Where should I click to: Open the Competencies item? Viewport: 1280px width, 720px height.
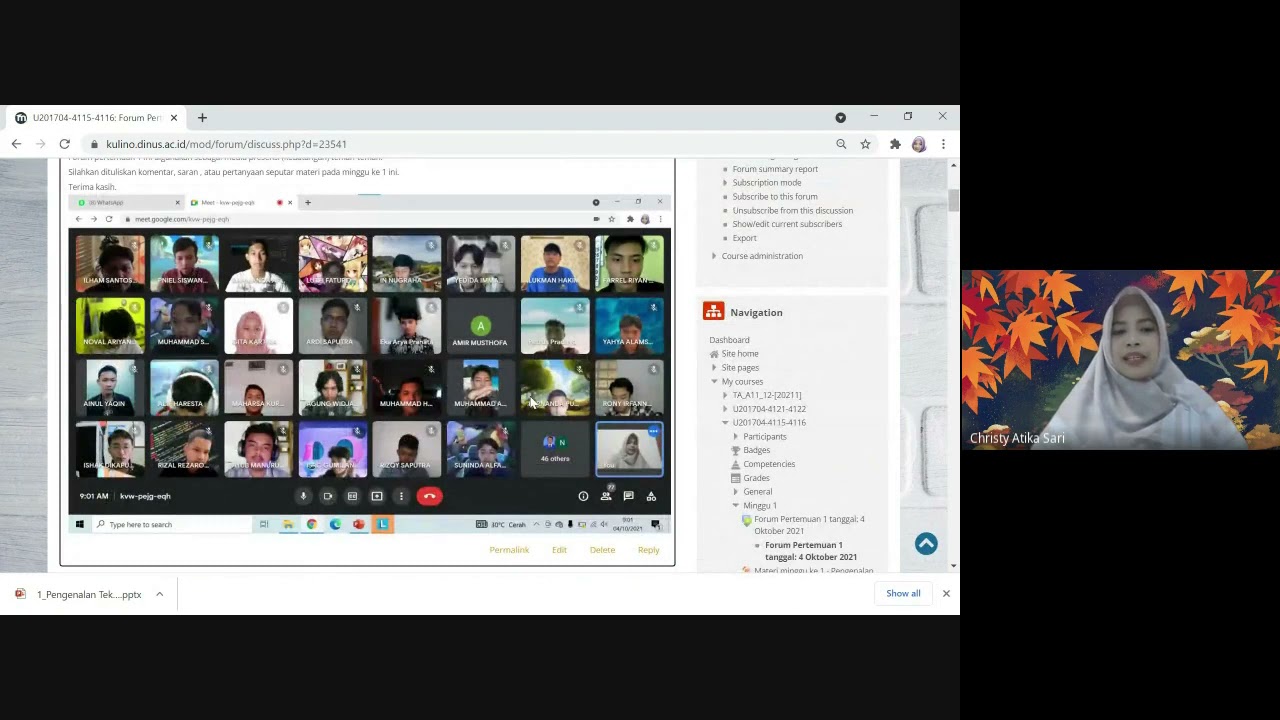769,464
